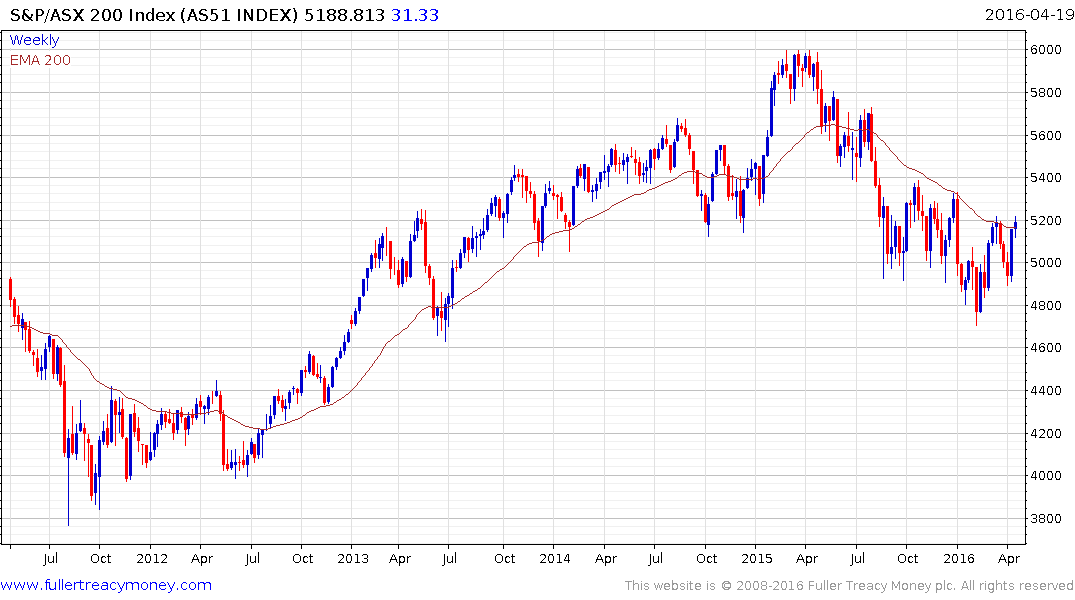The width and height of the screenshot is (1075, 600).
Task: Click the S&P/ASX 200 Index chart title
Action: coord(154,15)
